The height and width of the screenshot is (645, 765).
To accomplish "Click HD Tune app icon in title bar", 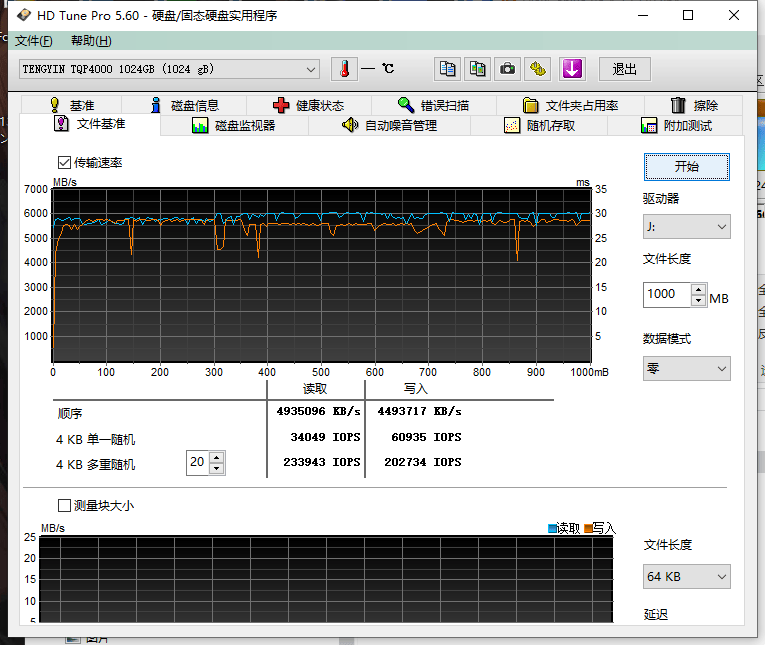I will coord(23,16).
